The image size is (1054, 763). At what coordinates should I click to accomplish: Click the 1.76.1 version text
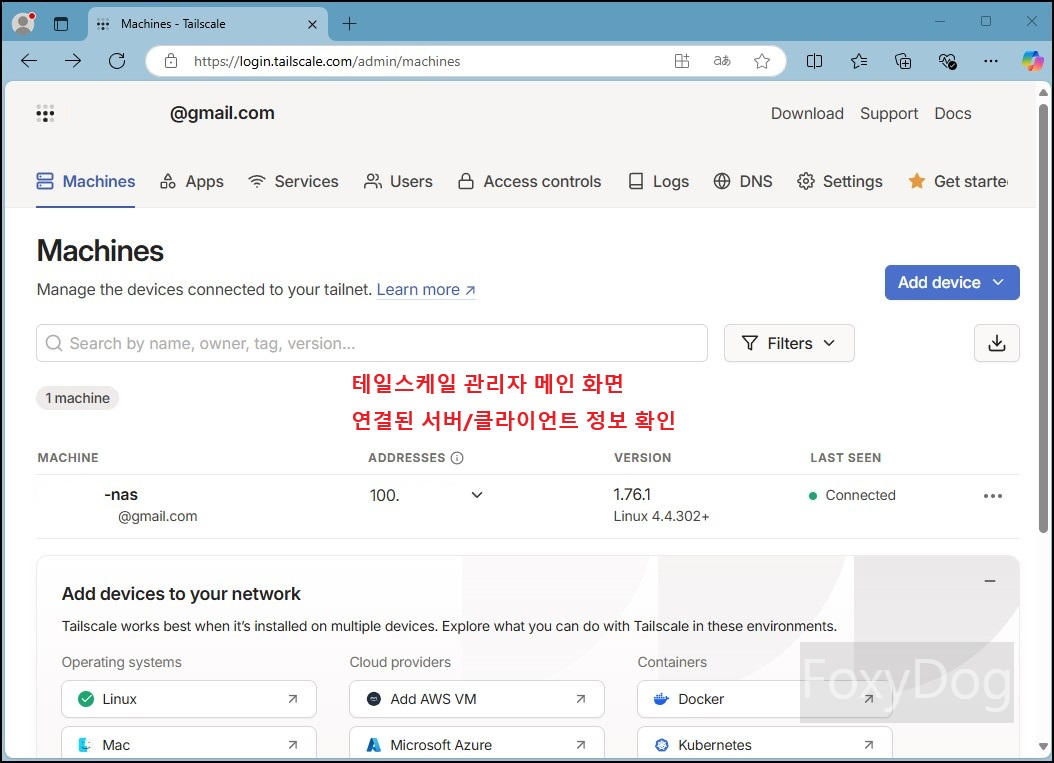pos(632,495)
